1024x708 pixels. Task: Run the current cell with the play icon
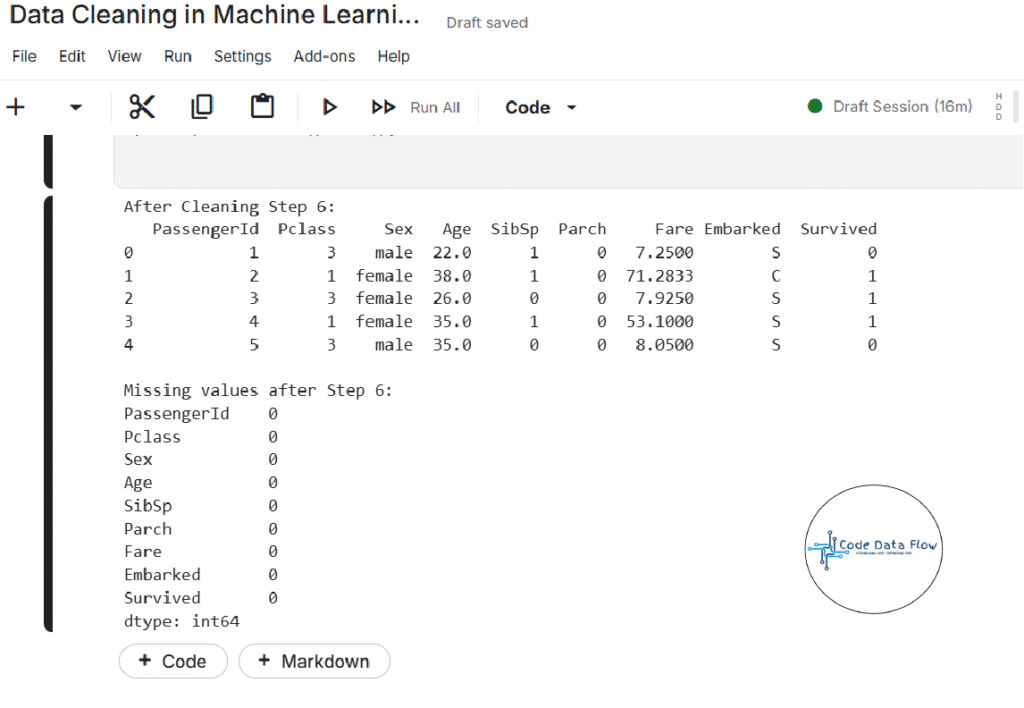click(329, 107)
